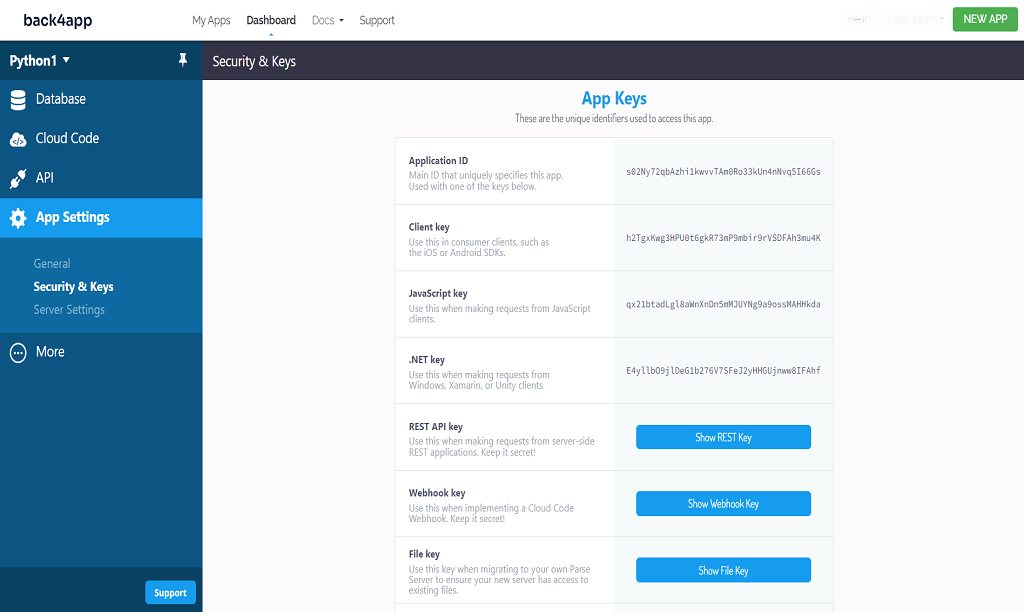
Task: Click the Cloud Code cloud icon
Action: (18, 139)
